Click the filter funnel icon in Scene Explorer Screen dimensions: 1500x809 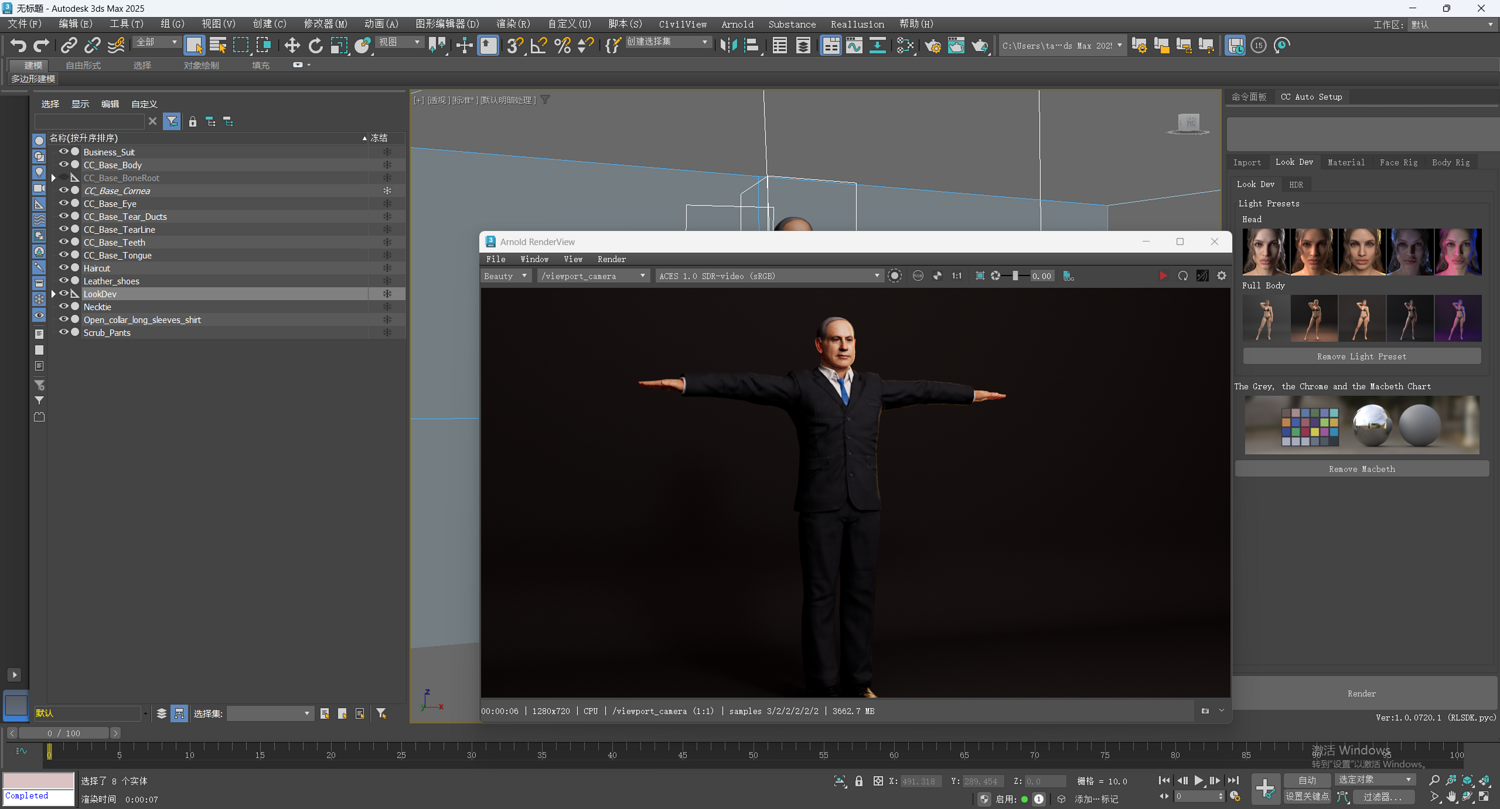tap(172, 121)
